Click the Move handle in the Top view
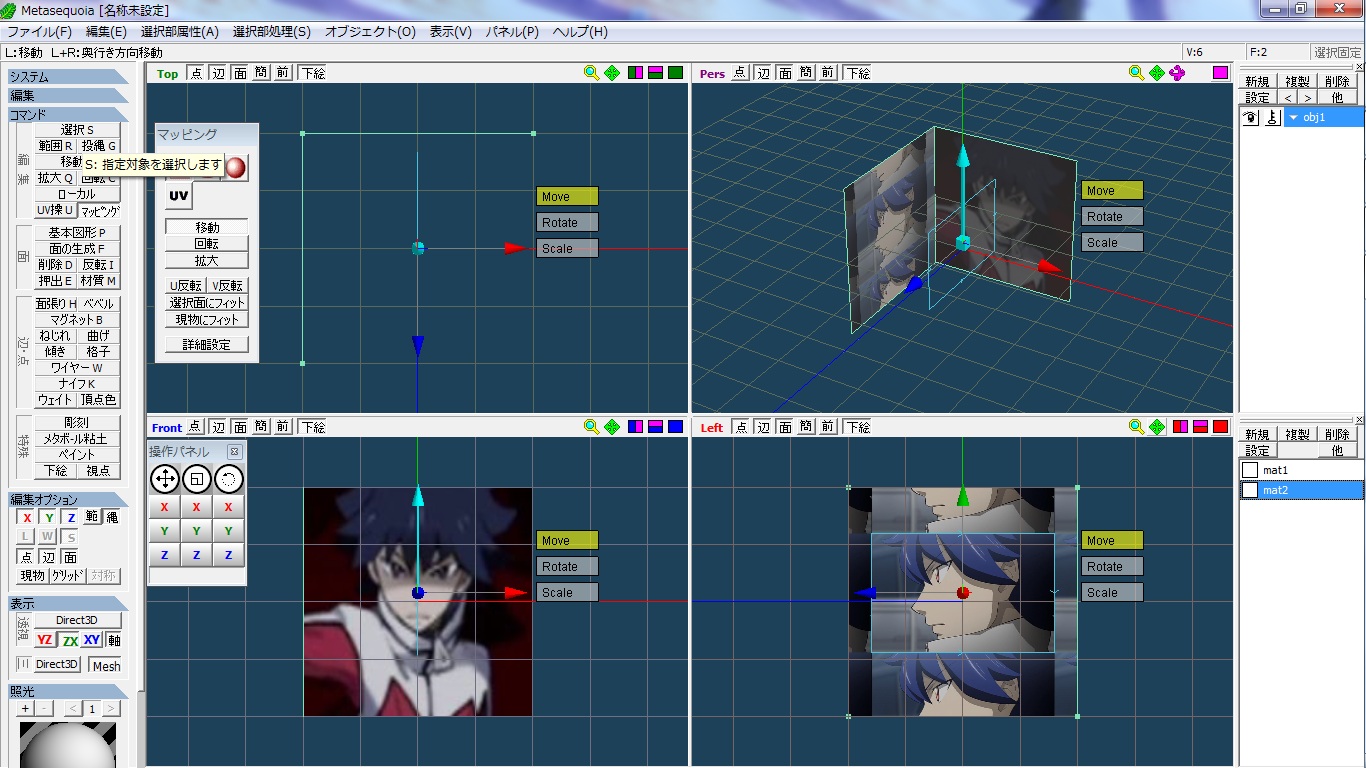The image size is (1366, 768). click(567, 197)
